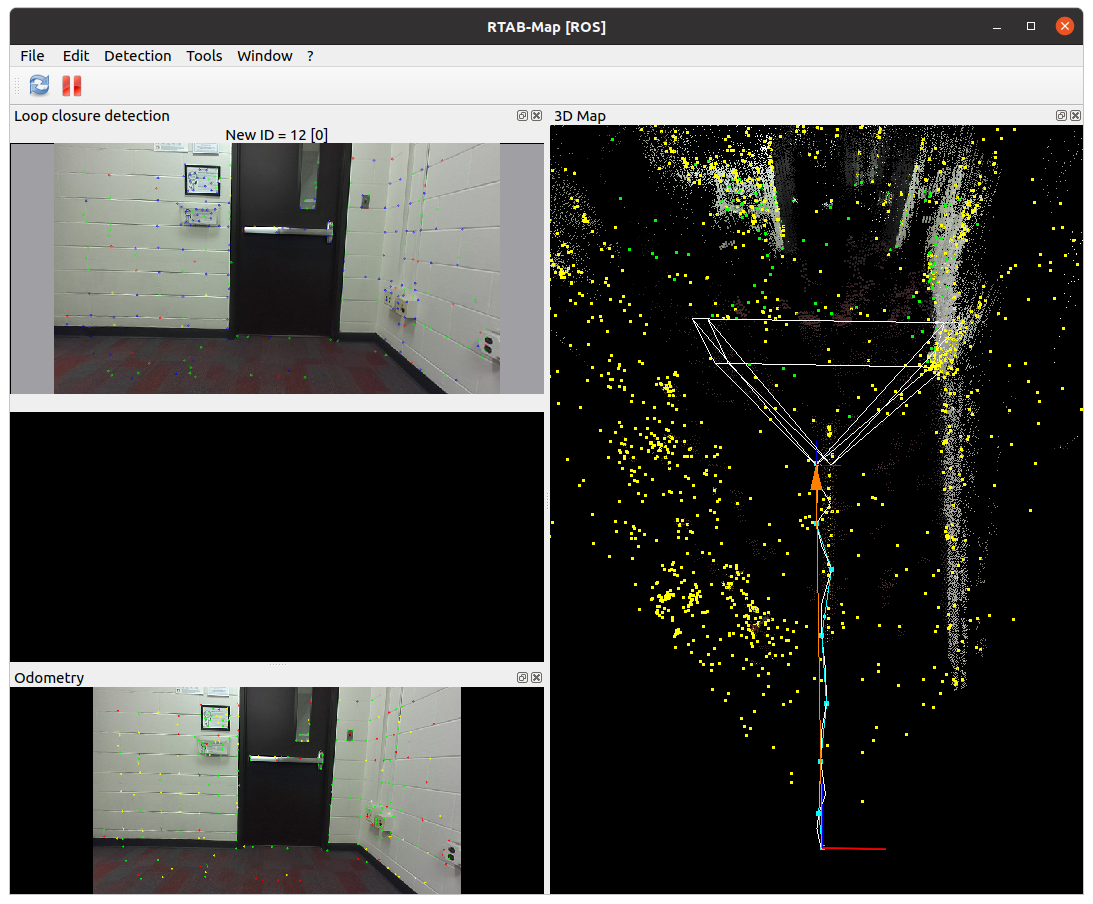Undock the 3D Map panel
The width and height of the screenshot is (1093, 904).
(1061, 116)
